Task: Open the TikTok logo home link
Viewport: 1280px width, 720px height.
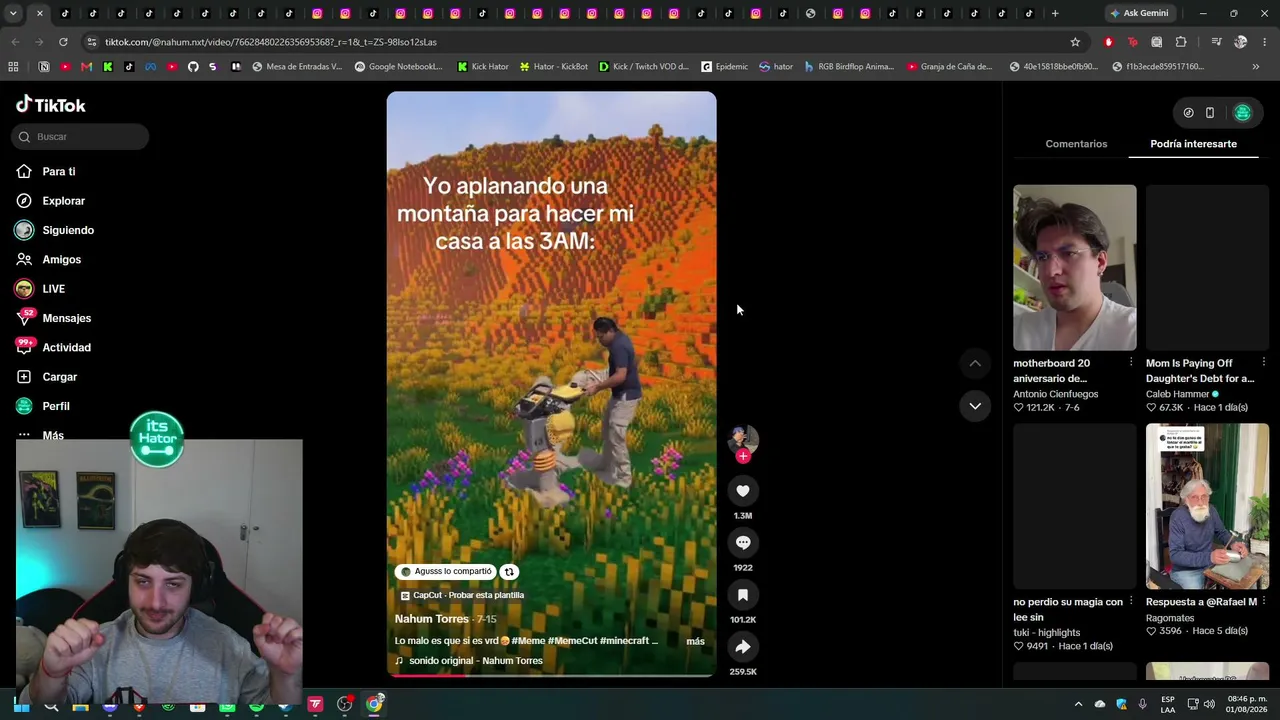Action: tap(51, 105)
